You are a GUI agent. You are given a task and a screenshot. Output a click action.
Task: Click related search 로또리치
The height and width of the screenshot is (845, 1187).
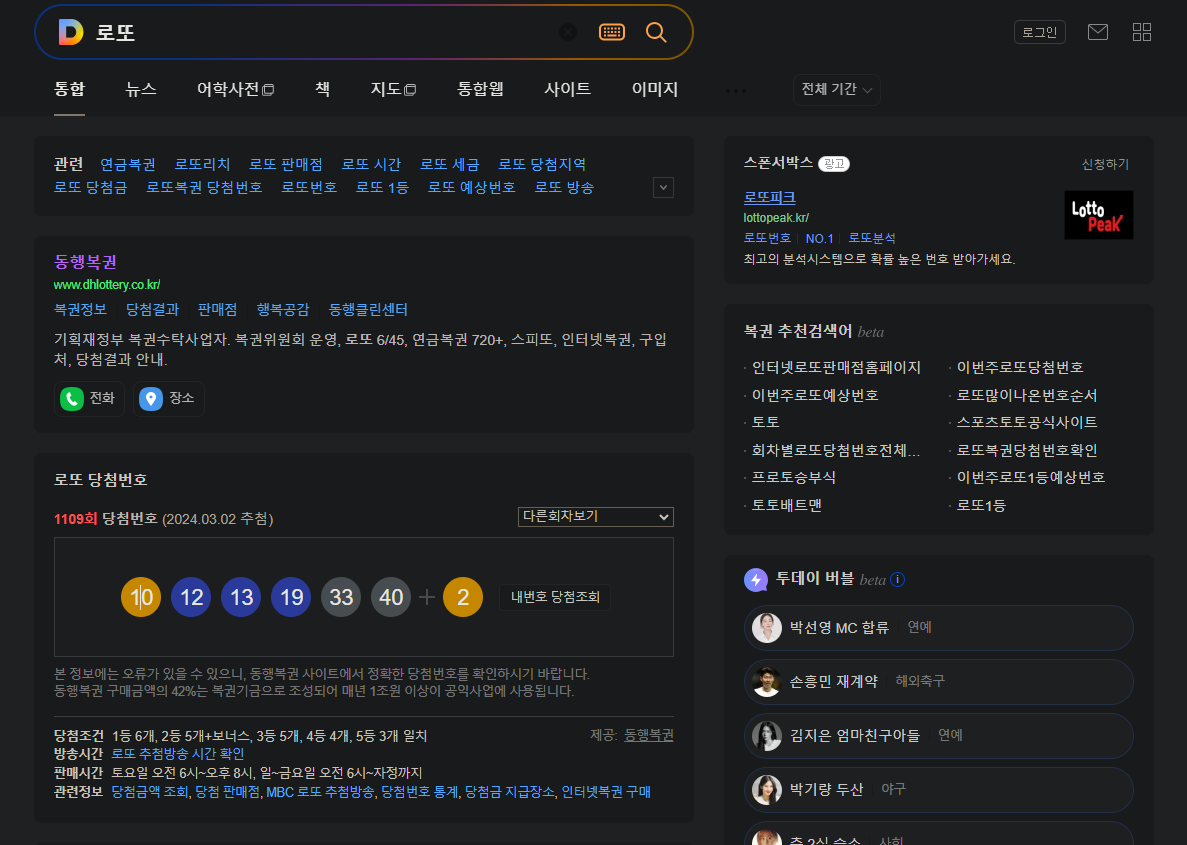pyautogui.click(x=202, y=164)
